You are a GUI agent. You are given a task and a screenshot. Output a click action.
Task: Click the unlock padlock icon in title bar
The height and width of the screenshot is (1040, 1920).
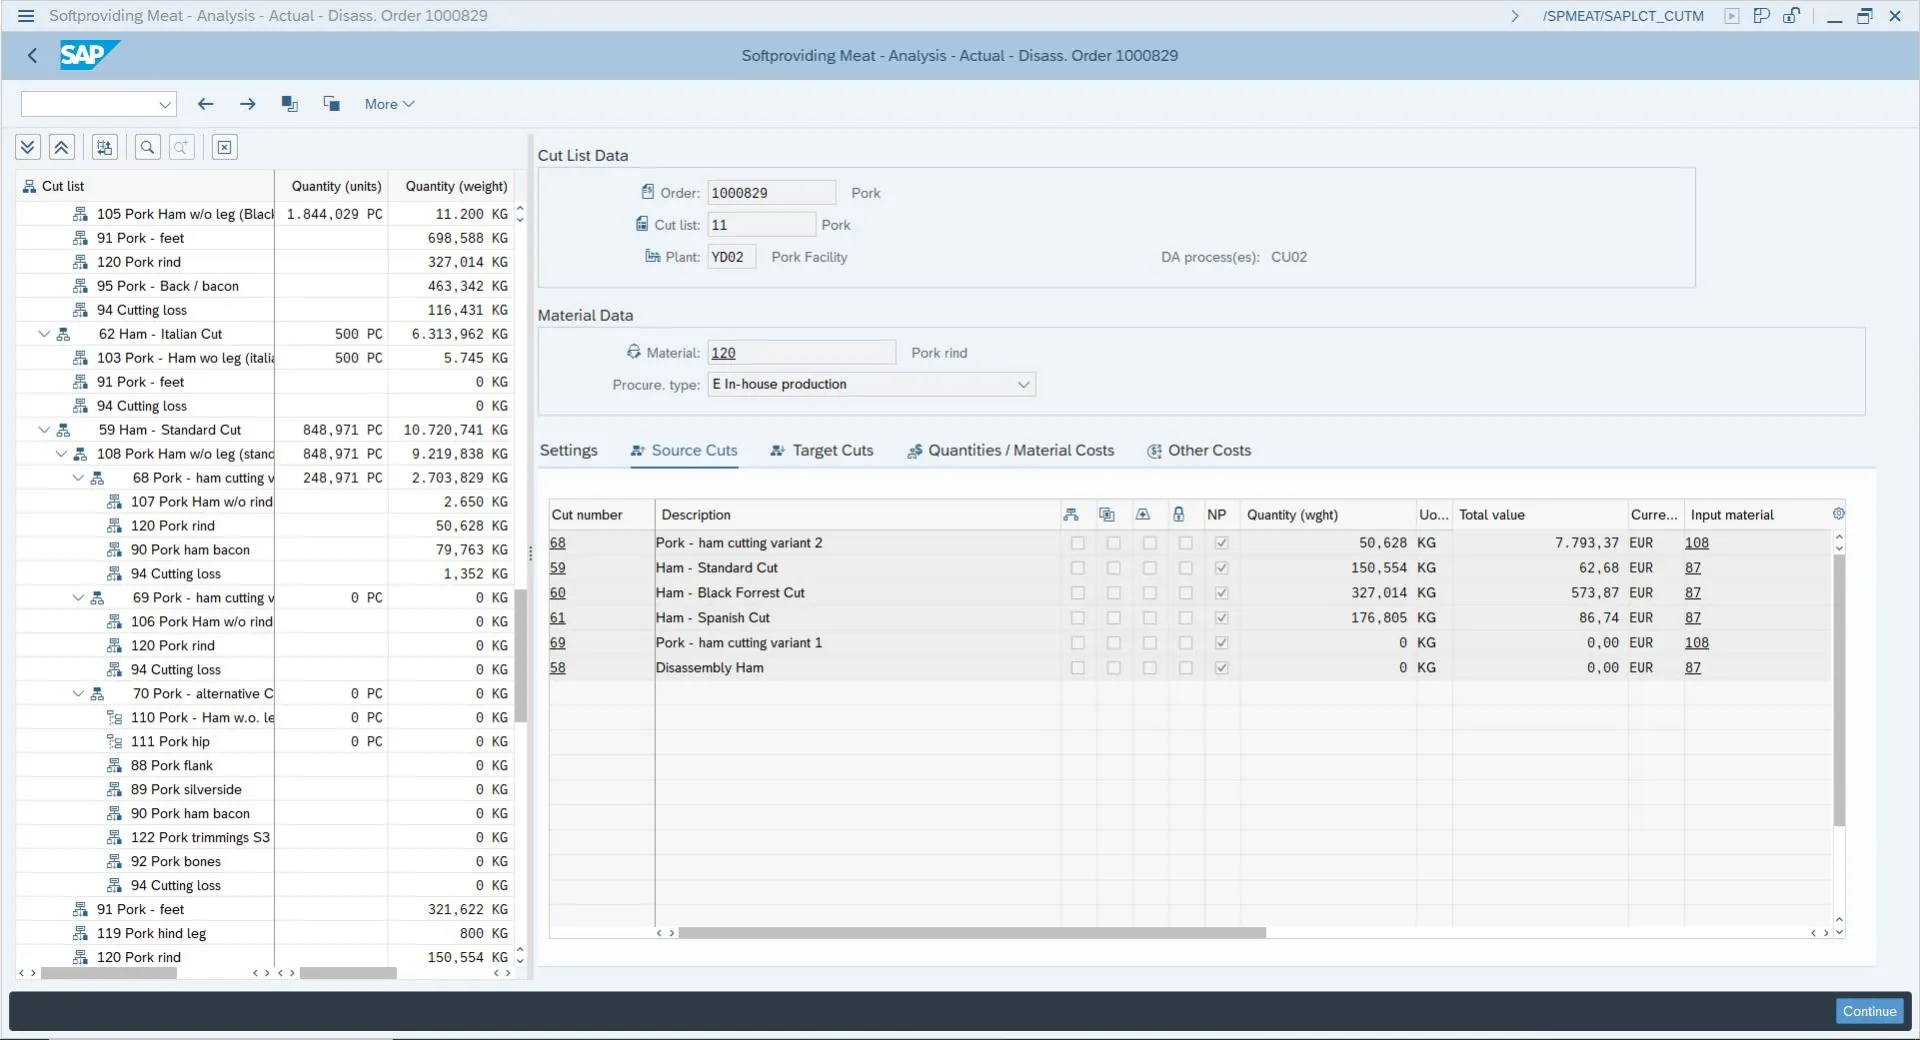coord(1791,16)
